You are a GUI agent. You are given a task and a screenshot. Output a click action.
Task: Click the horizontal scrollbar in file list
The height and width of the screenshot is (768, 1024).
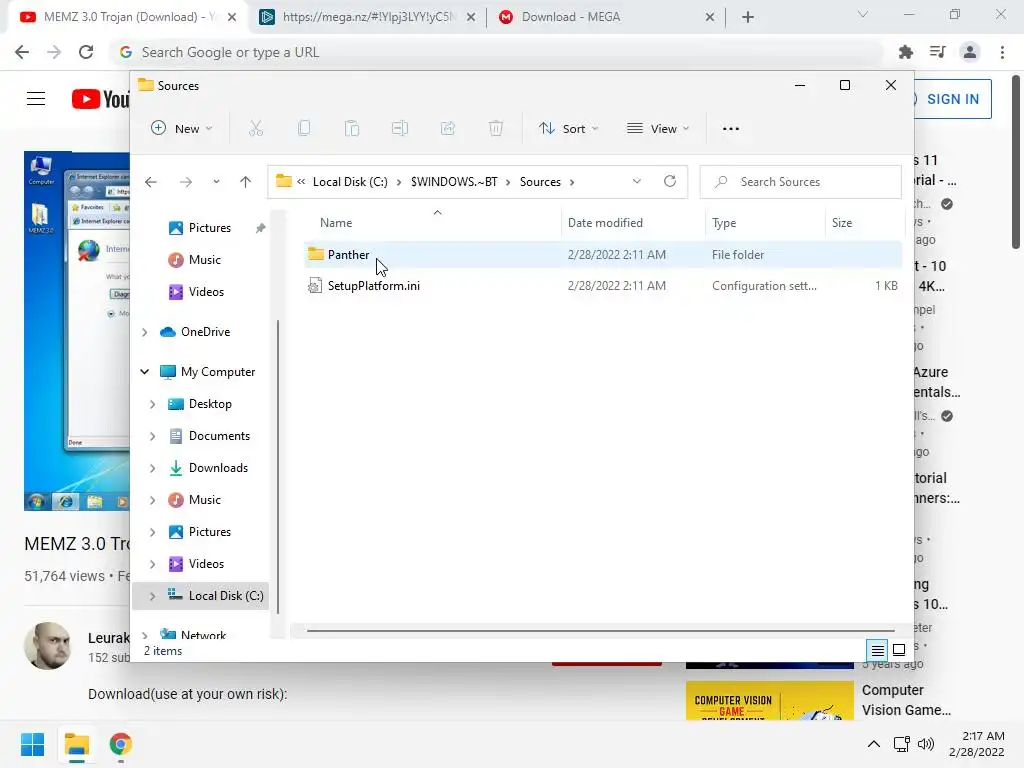pos(600,631)
